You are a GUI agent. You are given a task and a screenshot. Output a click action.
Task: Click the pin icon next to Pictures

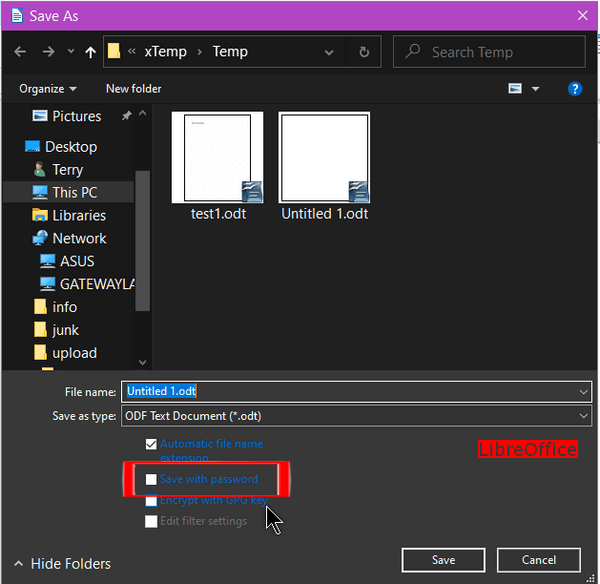tap(126, 115)
